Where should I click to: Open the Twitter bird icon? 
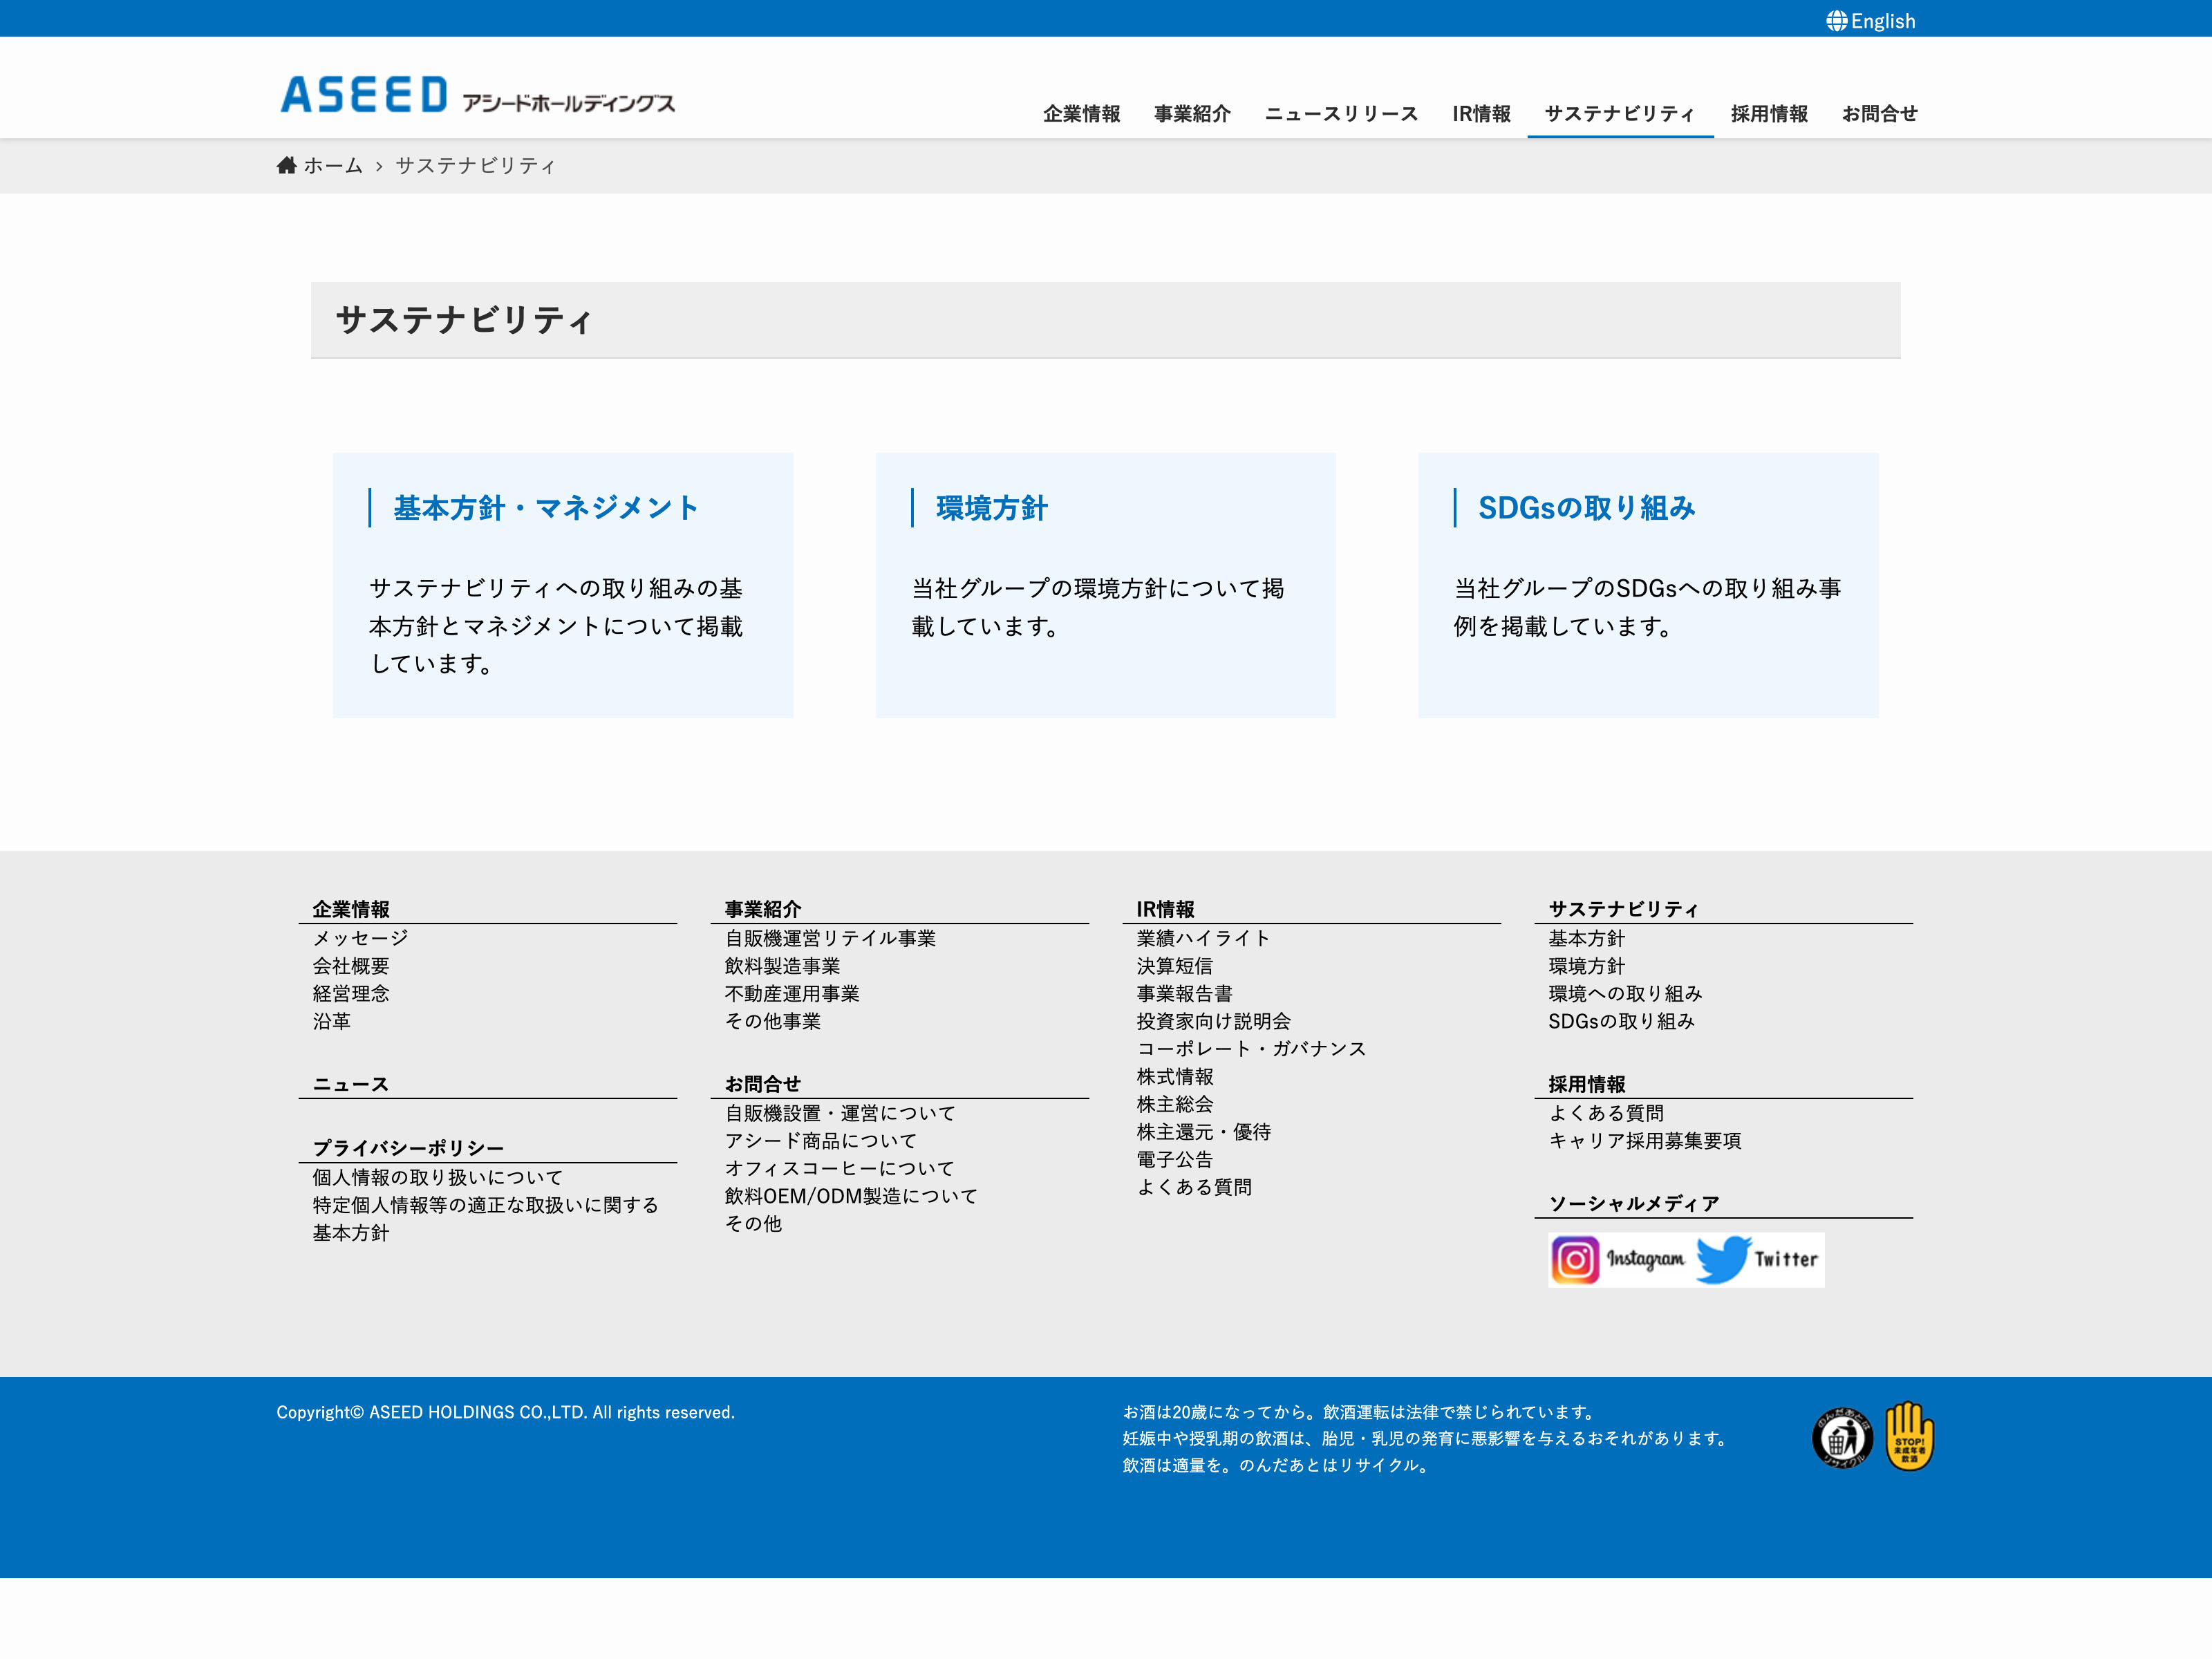point(1722,1260)
